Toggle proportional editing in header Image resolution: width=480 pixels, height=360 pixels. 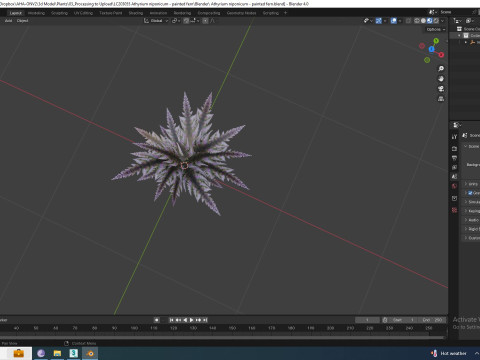click(205, 21)
